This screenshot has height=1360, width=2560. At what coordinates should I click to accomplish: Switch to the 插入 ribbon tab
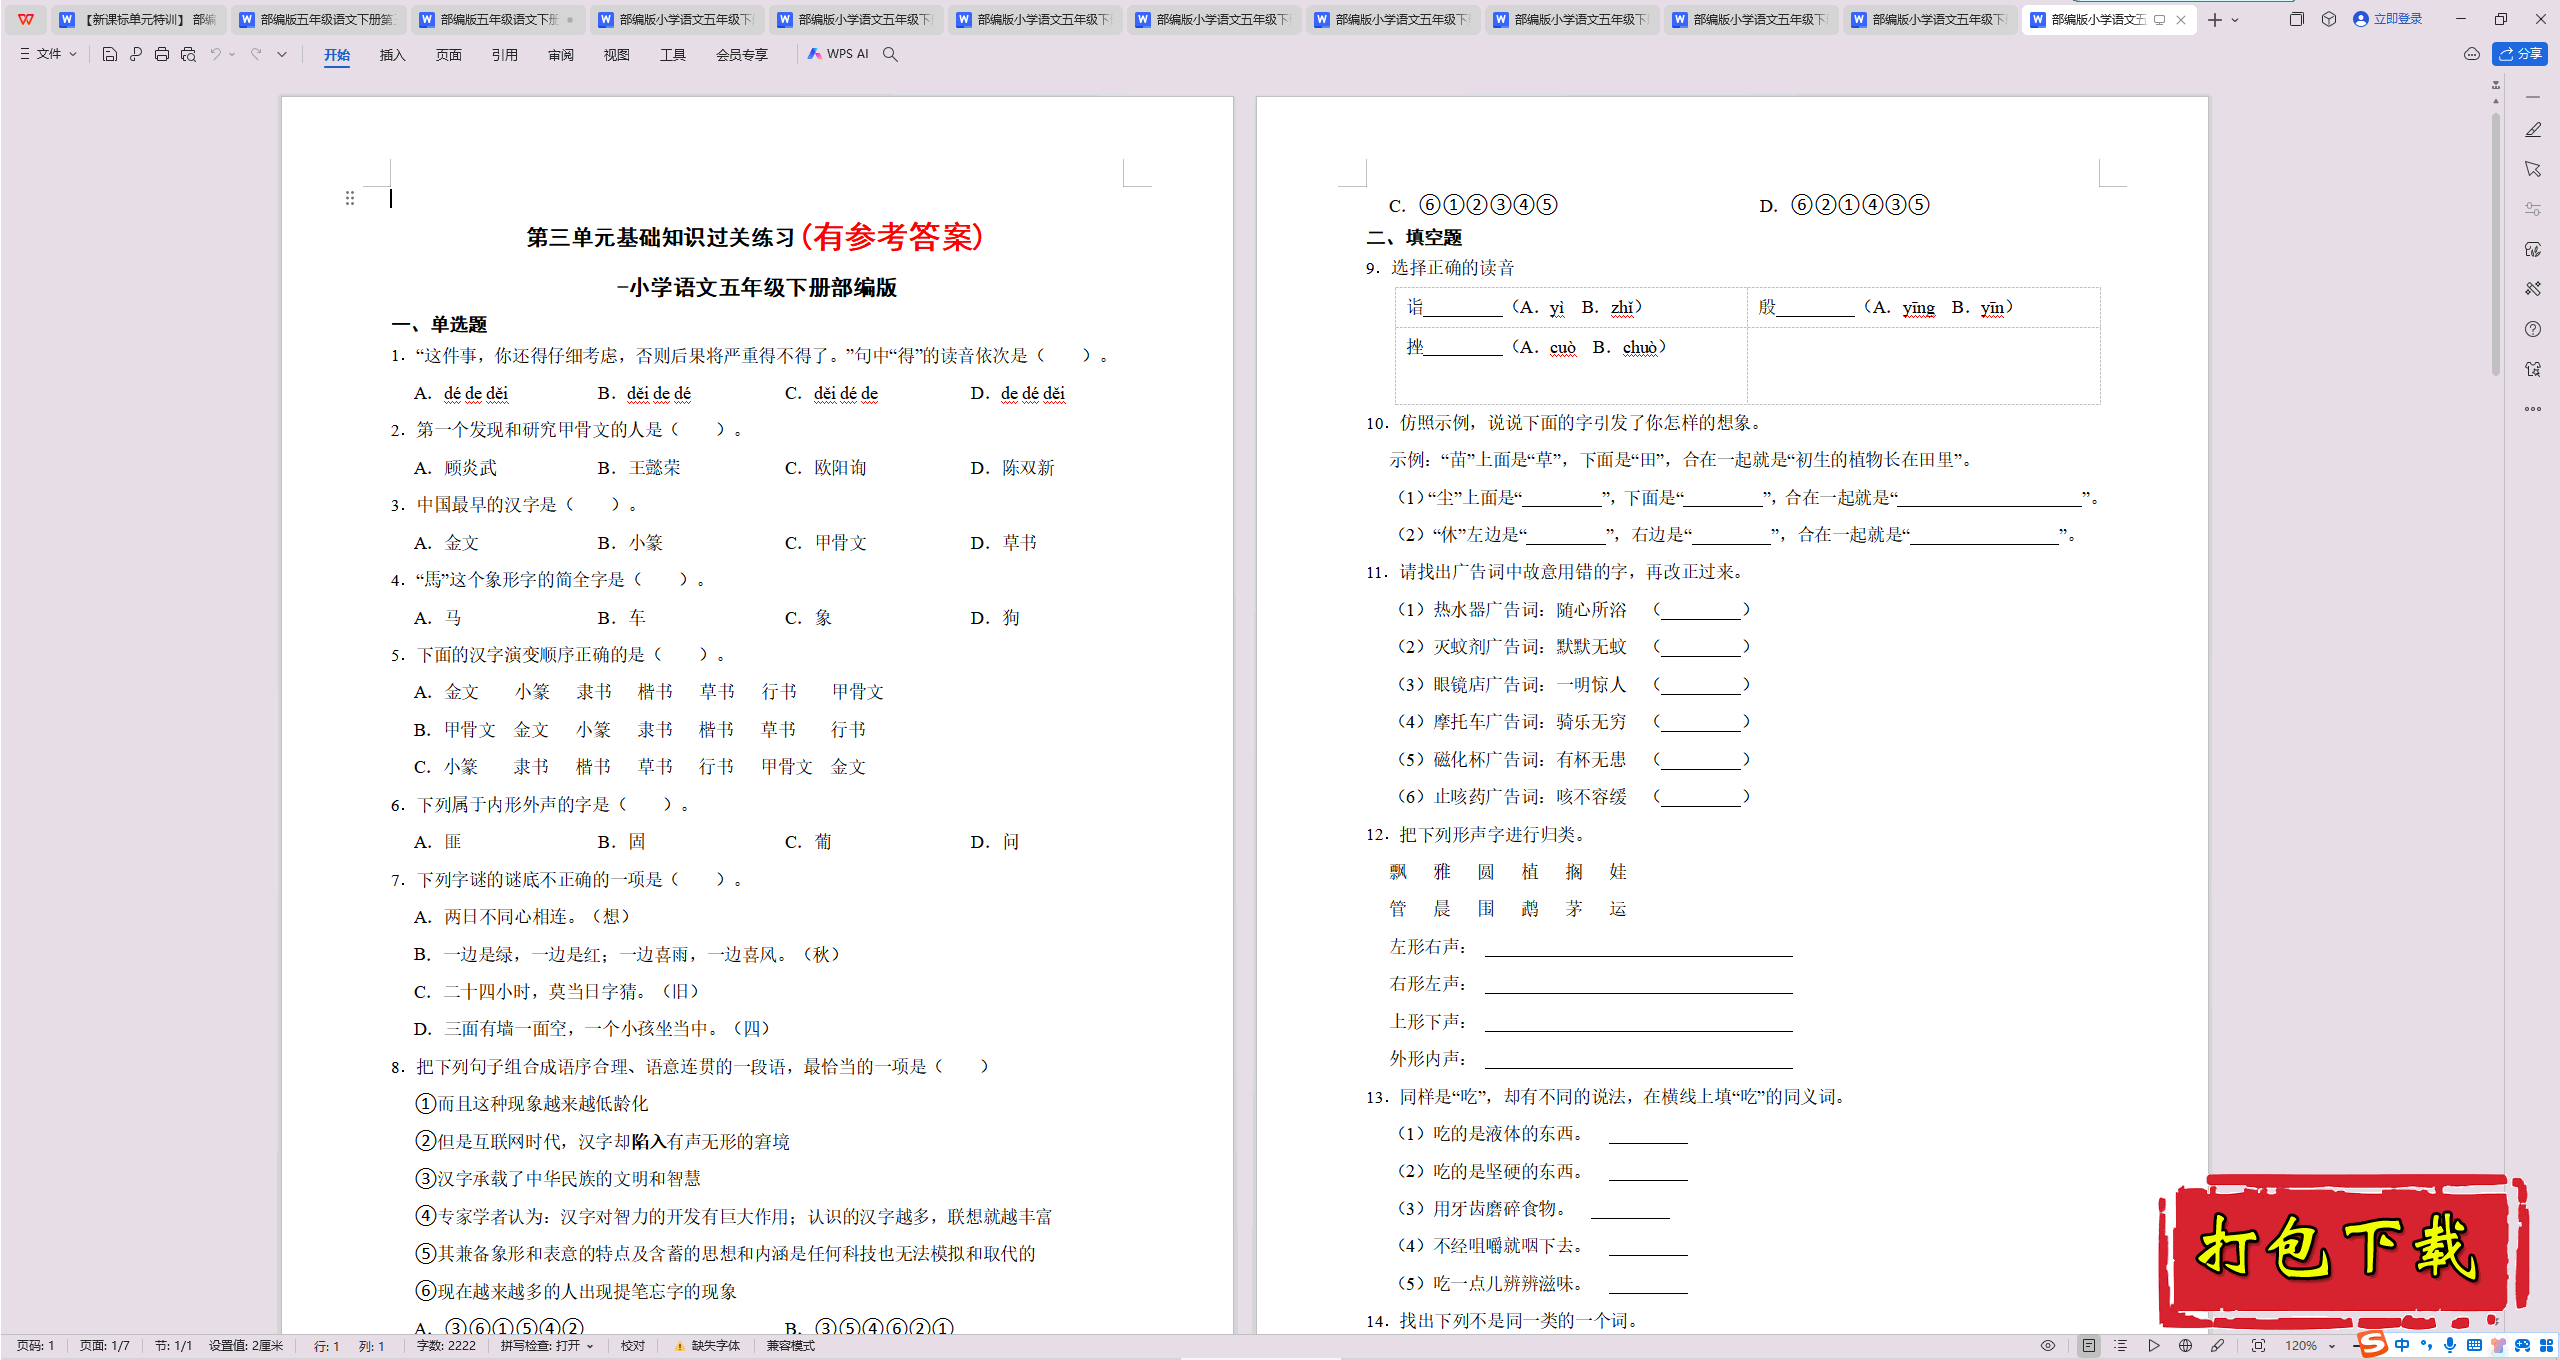(x=393, y=55)
